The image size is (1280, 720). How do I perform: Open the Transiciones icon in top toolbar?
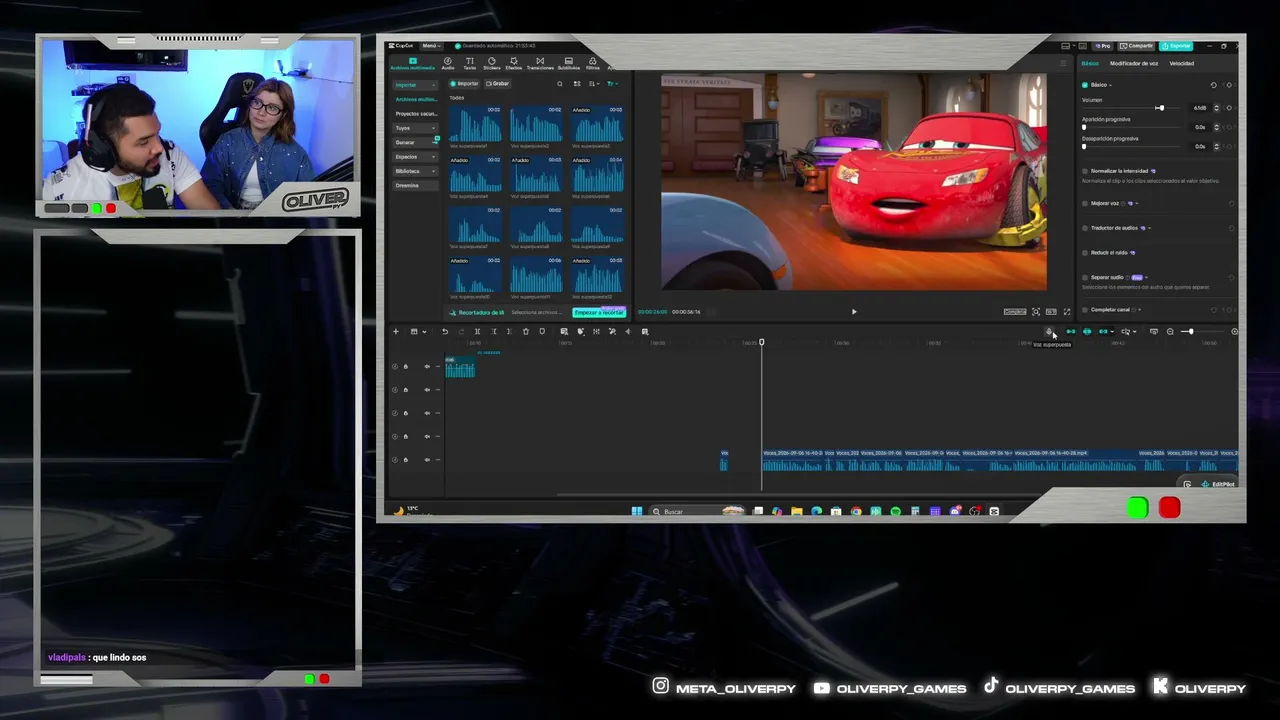click(x=540, y=63)
